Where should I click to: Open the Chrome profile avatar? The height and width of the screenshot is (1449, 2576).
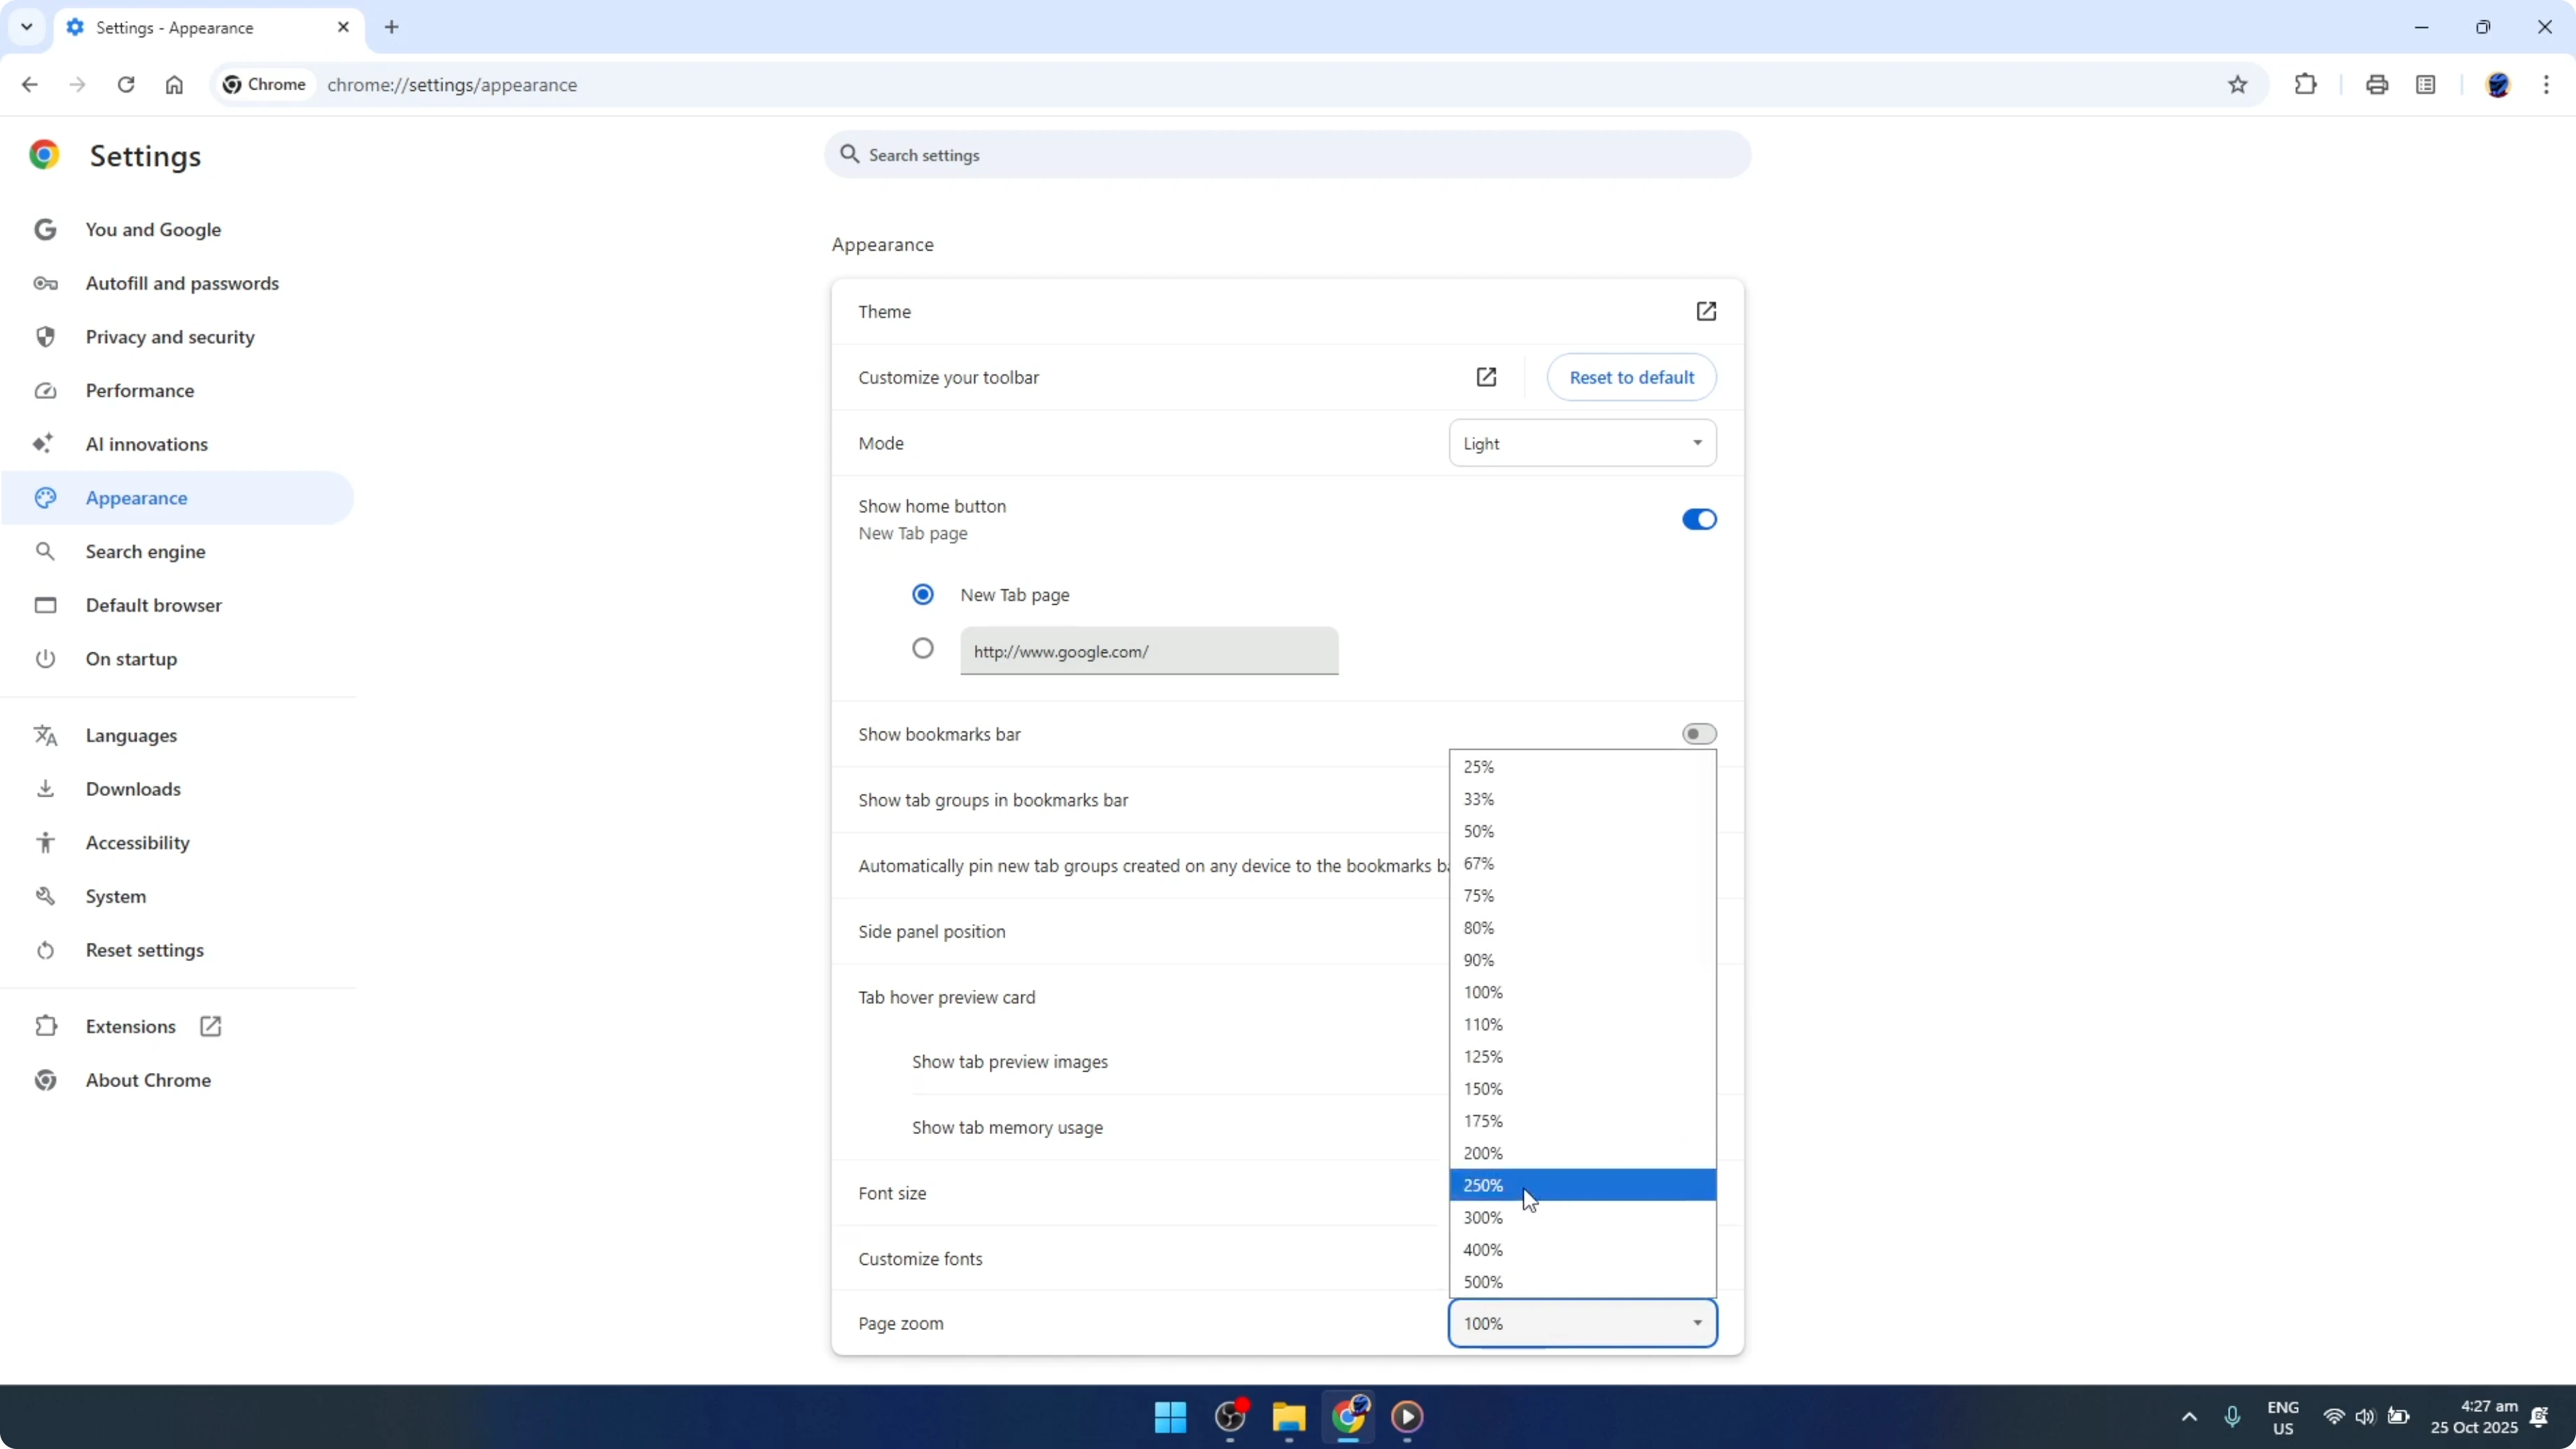coord(2499,84)
